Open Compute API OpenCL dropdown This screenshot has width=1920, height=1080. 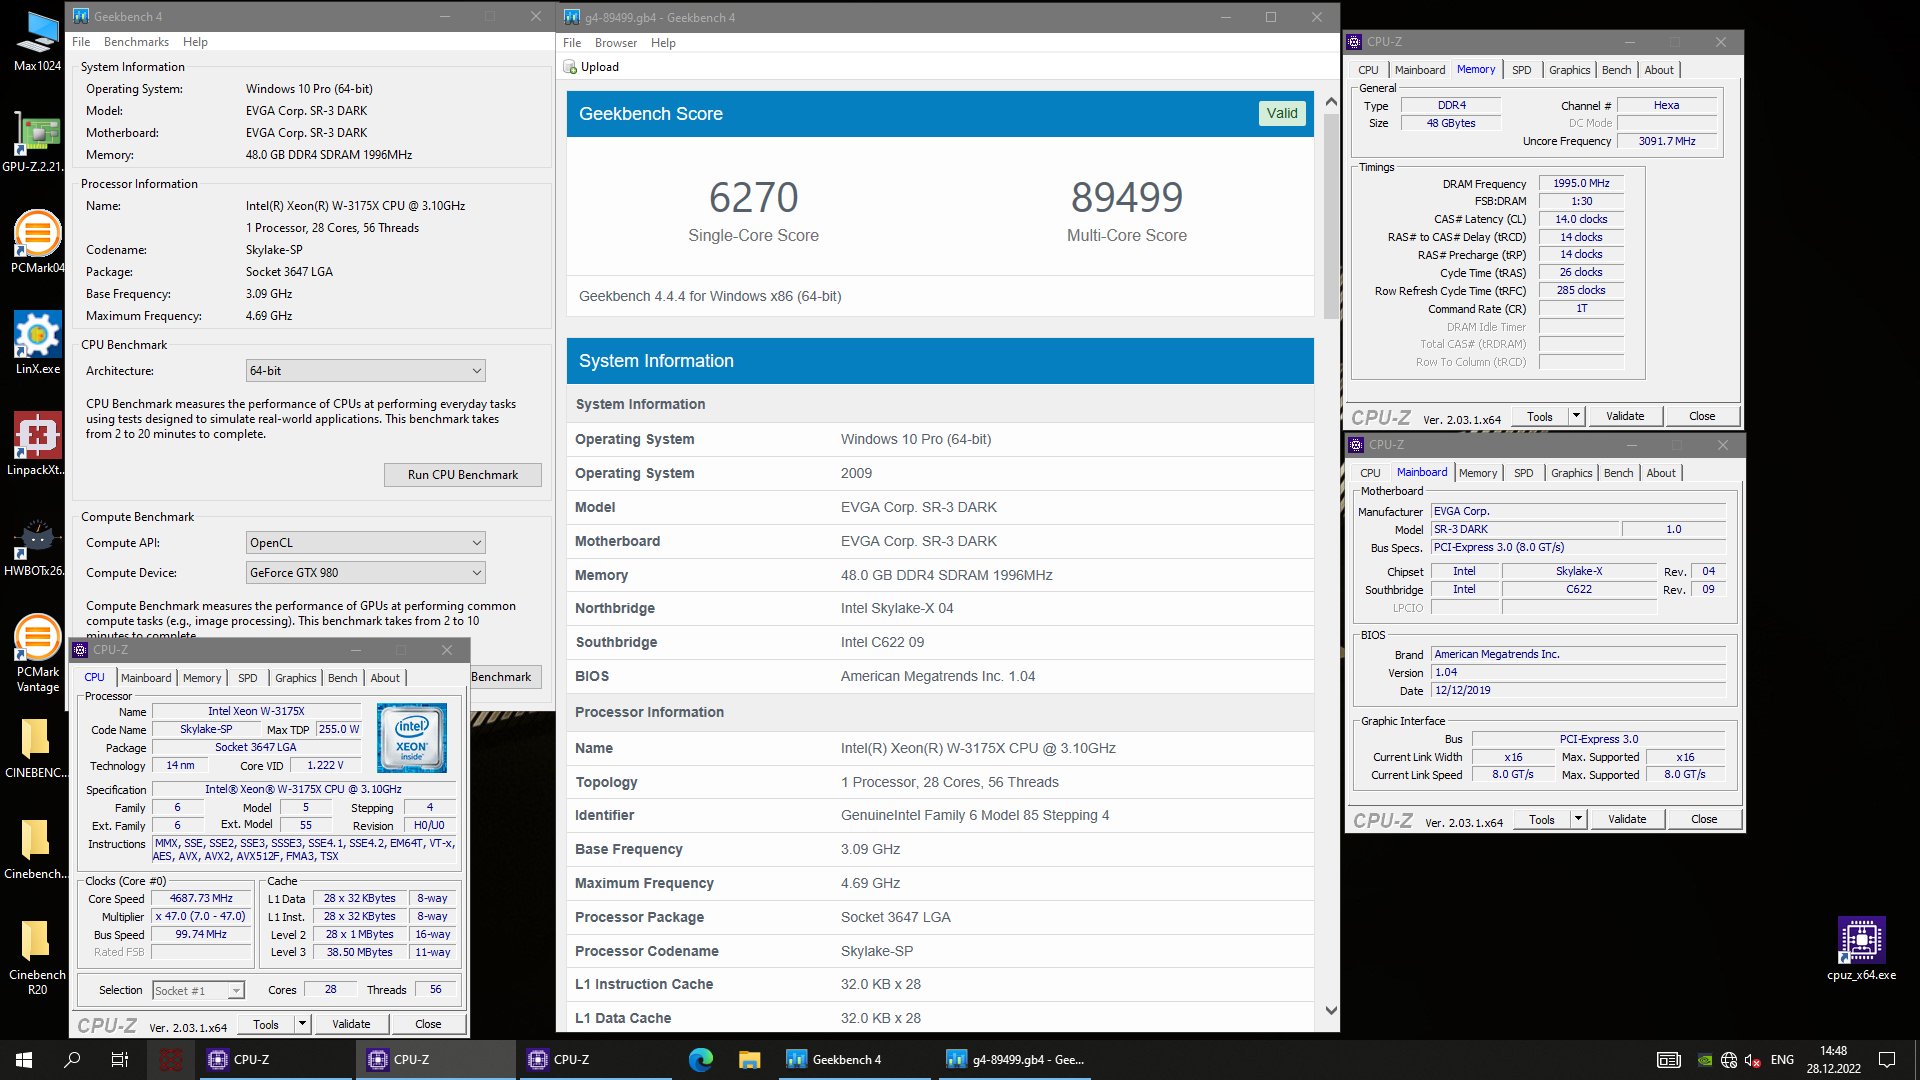pos(366,543)
